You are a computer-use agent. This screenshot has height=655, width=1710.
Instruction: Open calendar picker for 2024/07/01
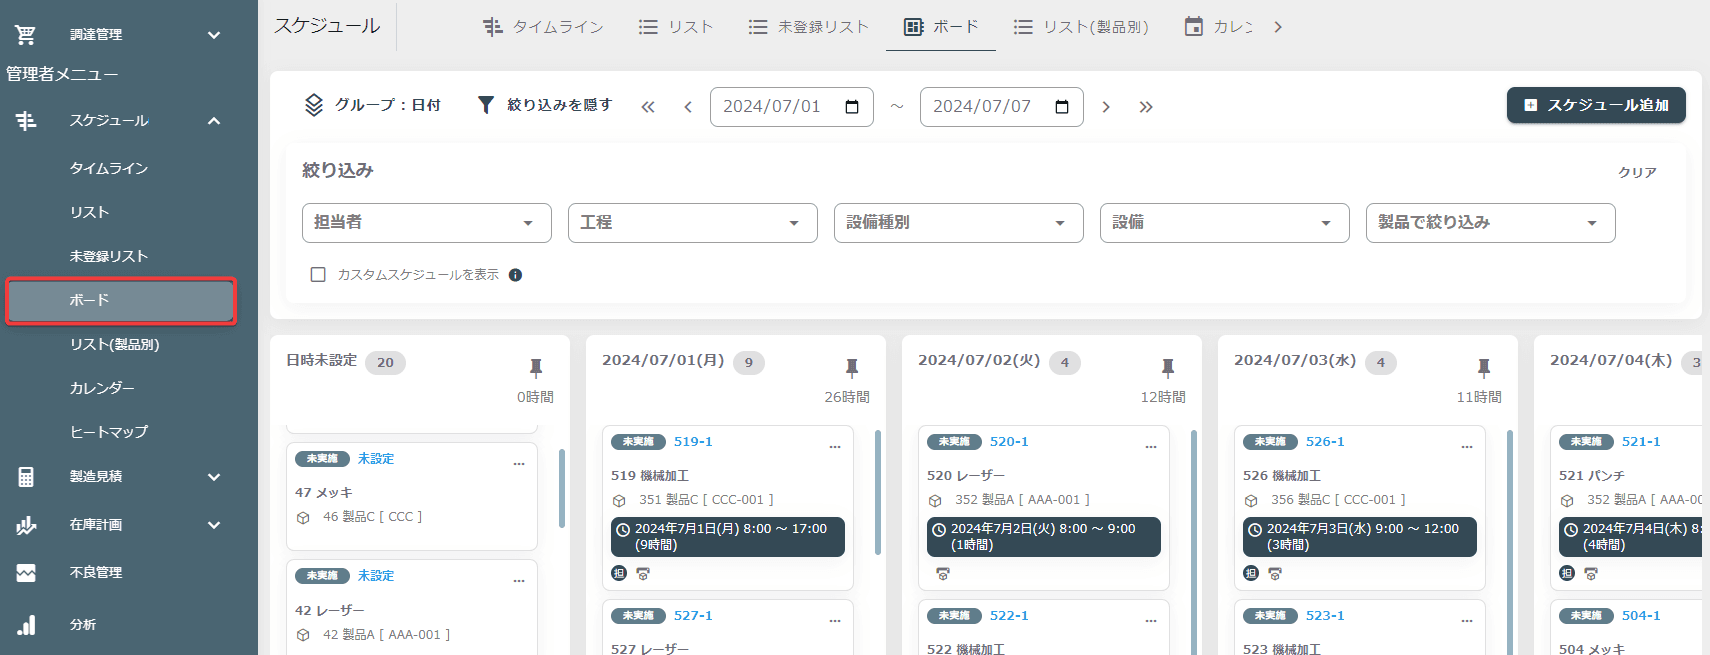tap(852, 107)
